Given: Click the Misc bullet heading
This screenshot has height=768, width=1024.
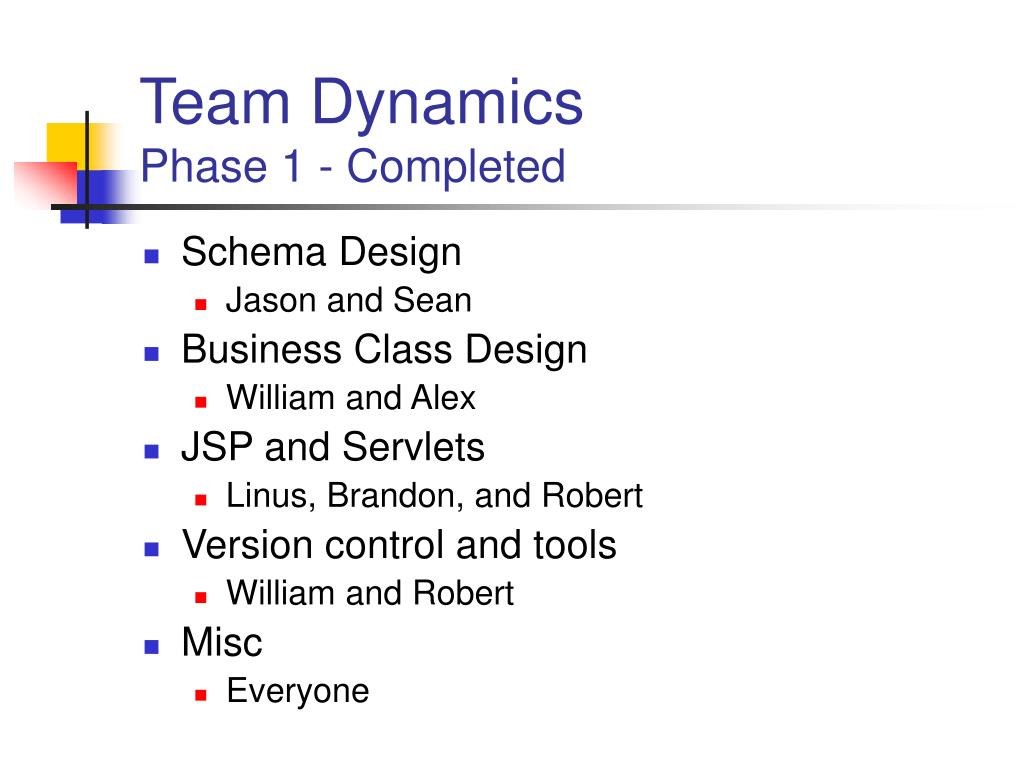Looking at the screenshot, I should (222, 642).
